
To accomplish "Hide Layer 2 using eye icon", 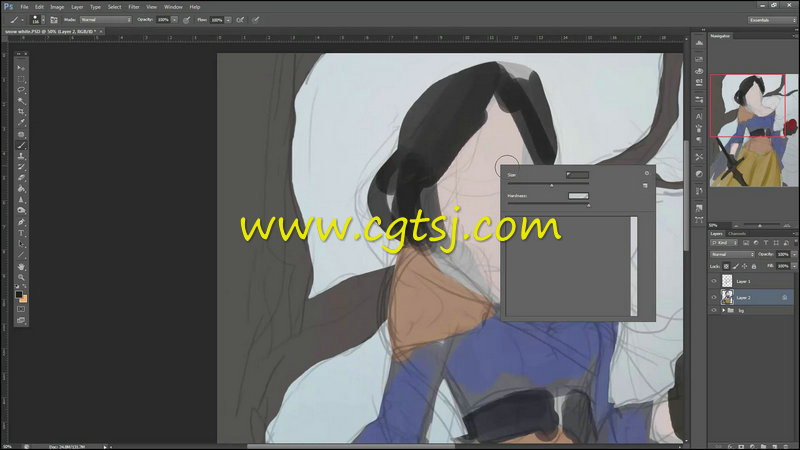I will (714, 297).
